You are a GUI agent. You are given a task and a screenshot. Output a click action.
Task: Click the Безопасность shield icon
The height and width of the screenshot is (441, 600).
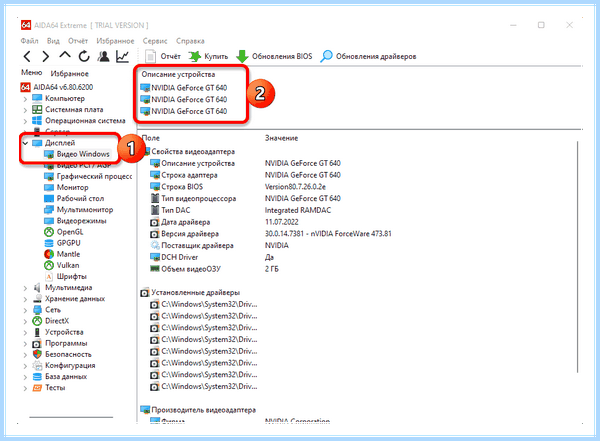pos(37,354)
